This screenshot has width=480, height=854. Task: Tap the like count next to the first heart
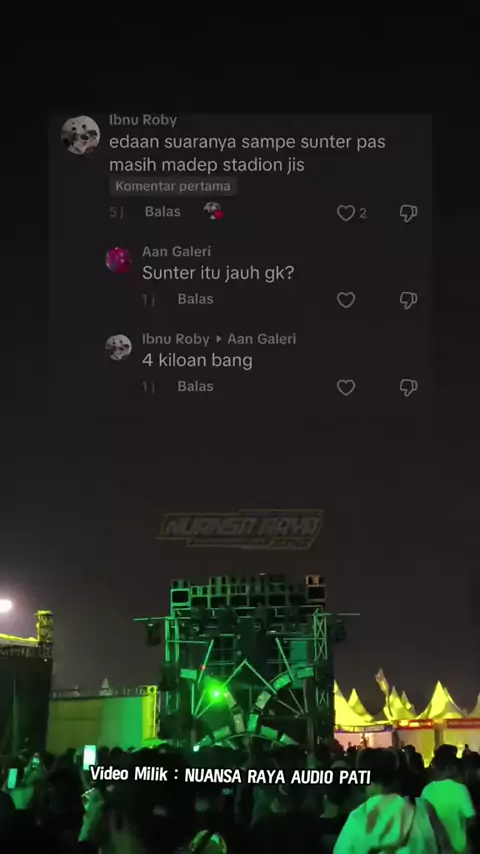click(363, 214)
